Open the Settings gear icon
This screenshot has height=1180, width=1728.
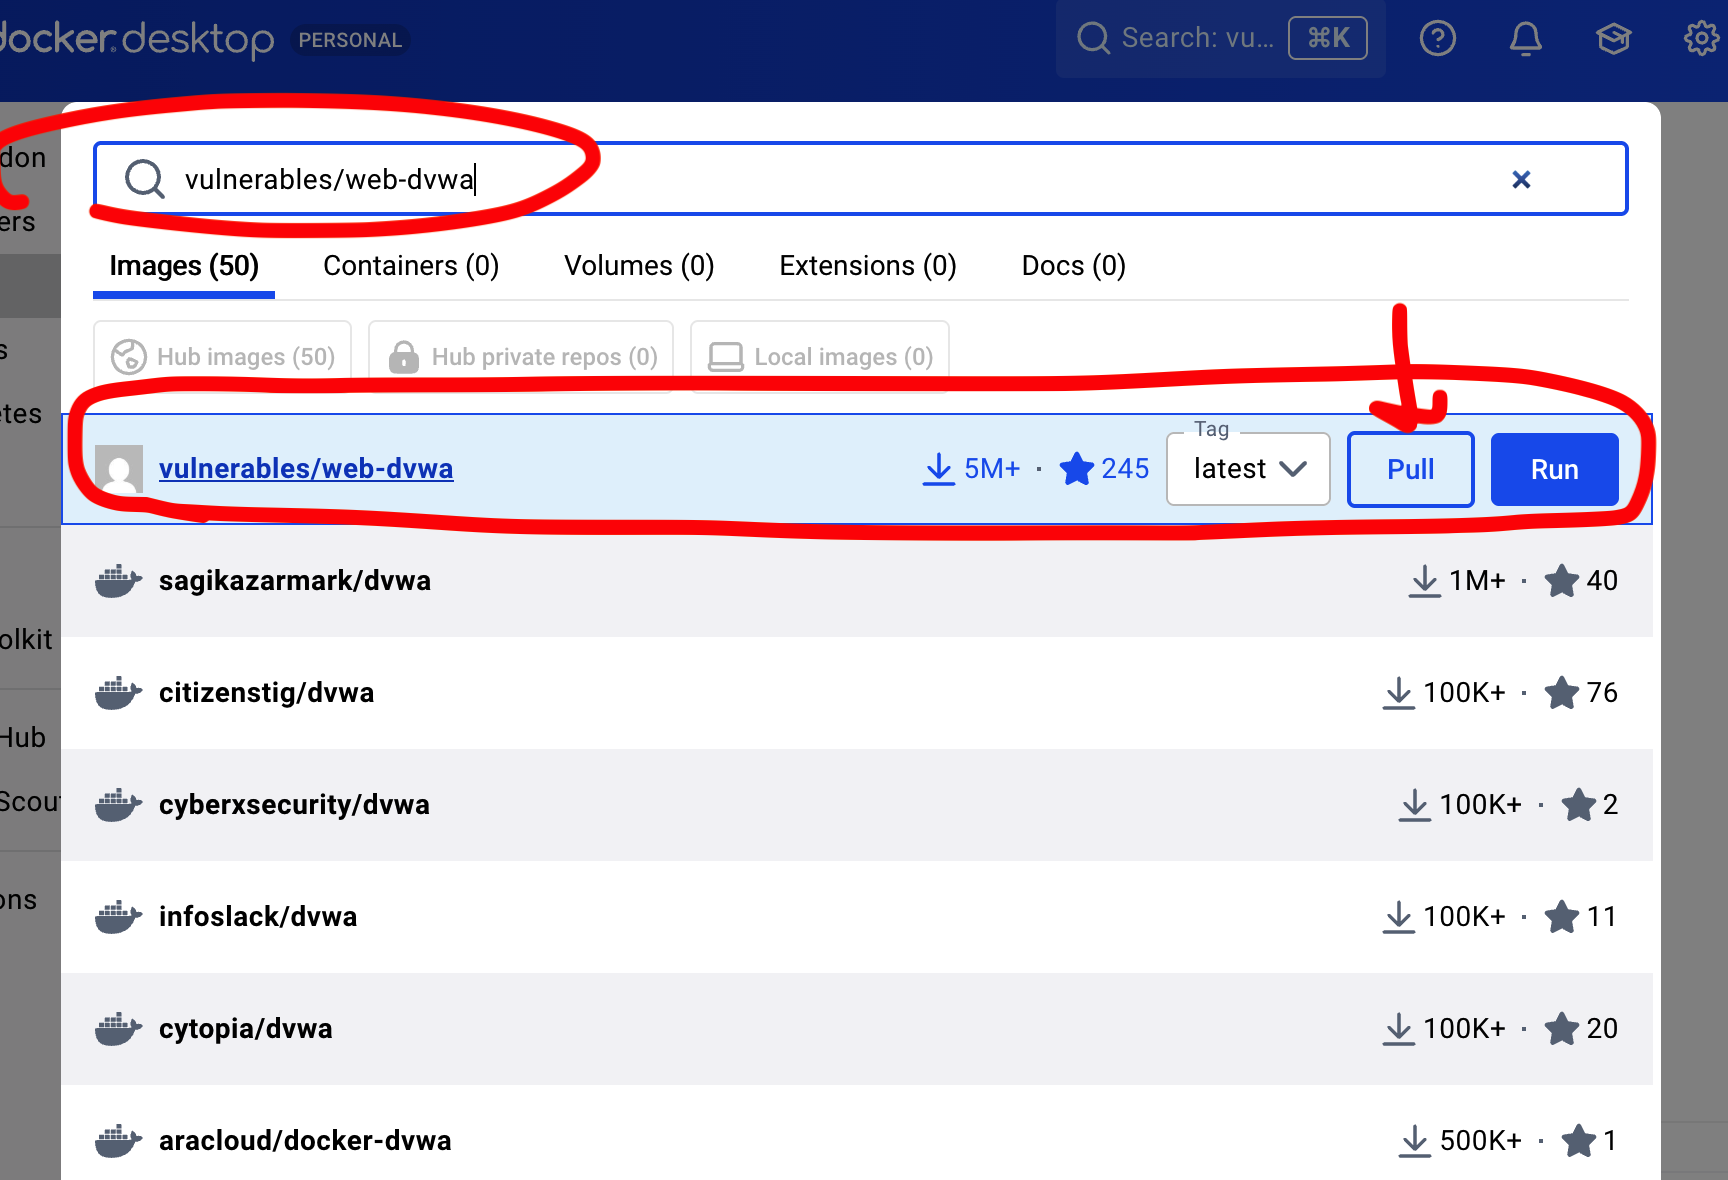[x=1700, y=39]
